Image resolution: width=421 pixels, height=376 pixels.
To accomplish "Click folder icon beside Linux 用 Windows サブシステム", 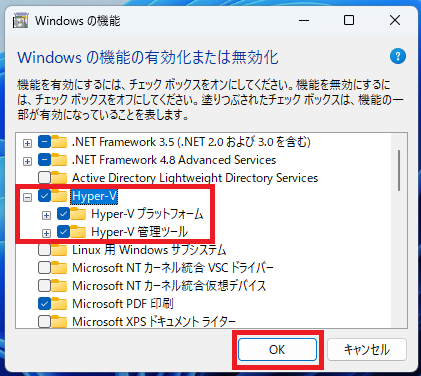I will tap(59, 250).
